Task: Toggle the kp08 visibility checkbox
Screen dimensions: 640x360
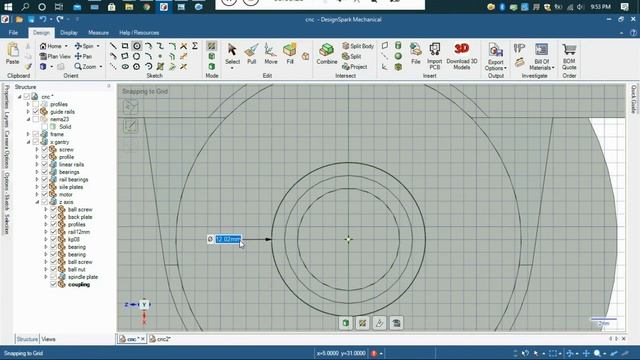Action: coord(53,239)
